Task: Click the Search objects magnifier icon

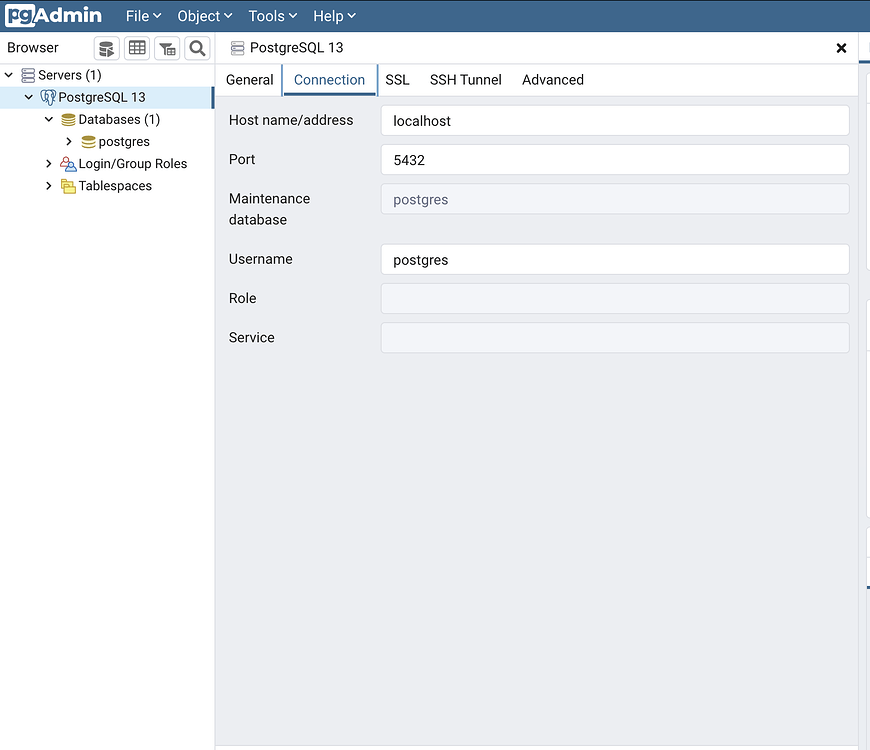Action: (196, 47)
